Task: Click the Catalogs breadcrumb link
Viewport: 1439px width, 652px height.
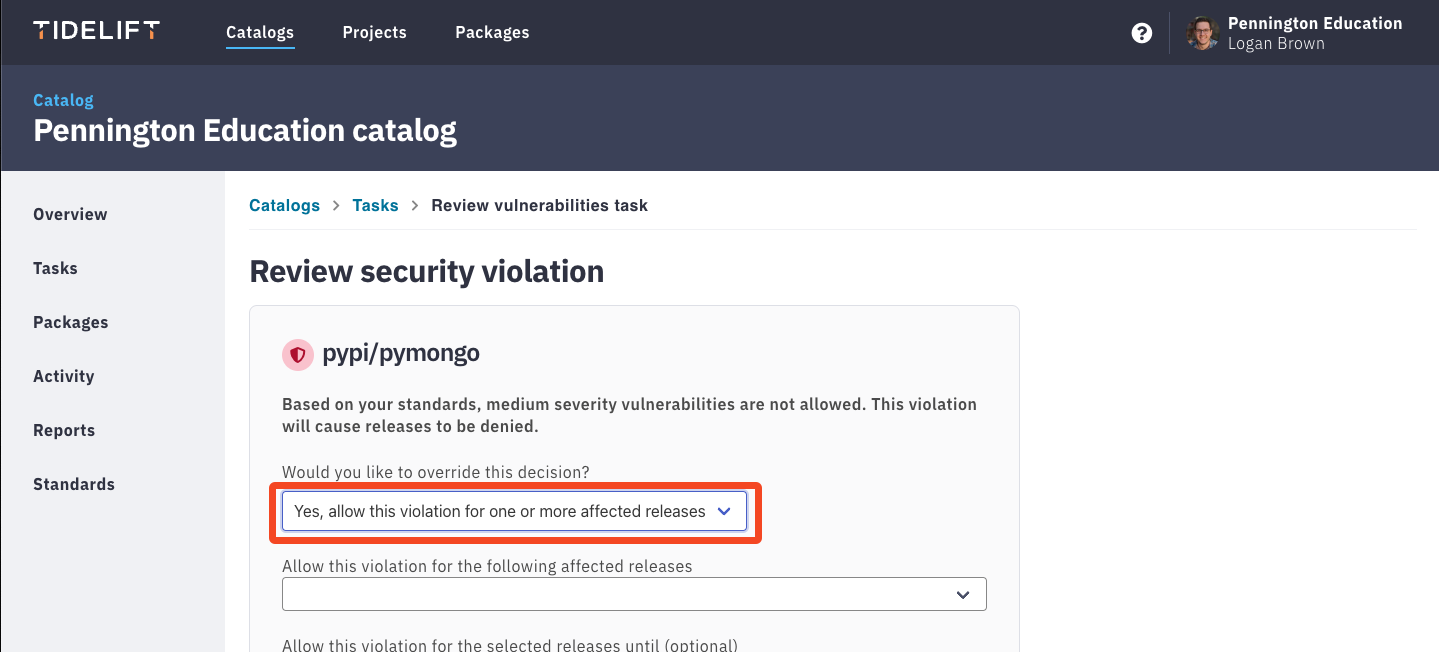Action: (284, 205)
